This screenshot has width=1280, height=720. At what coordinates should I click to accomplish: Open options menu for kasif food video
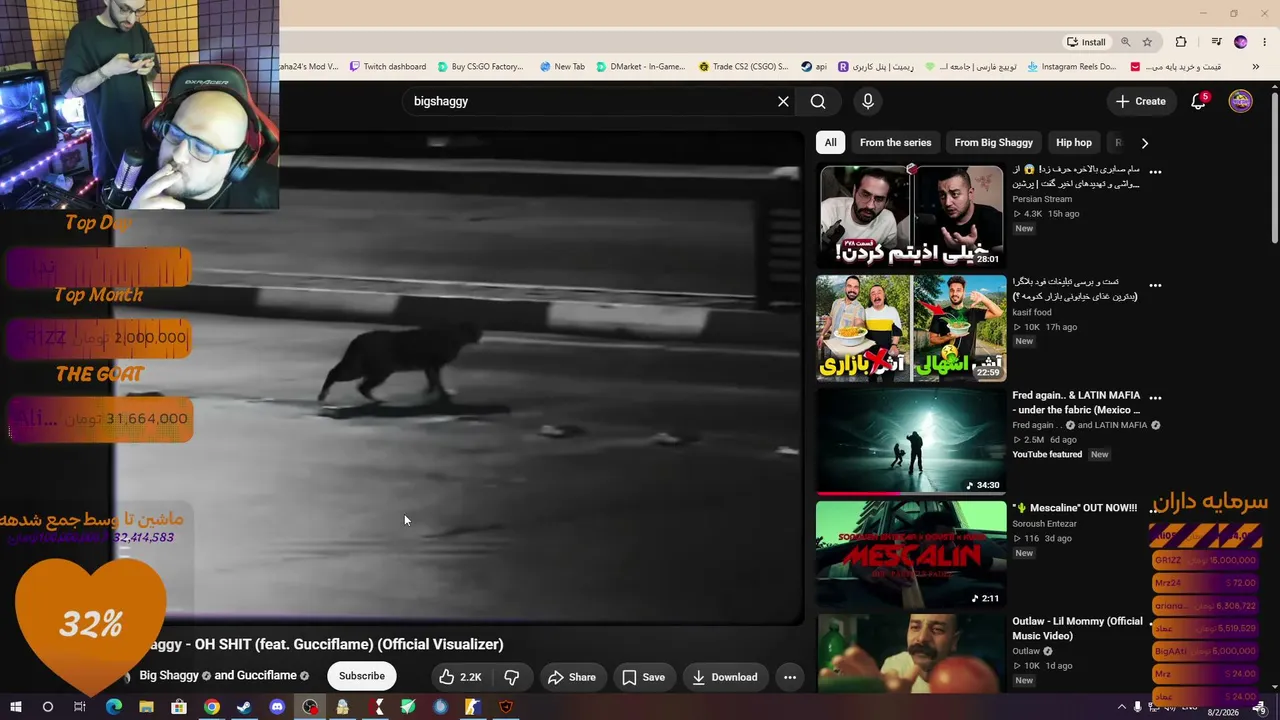tap(1155, 285)
